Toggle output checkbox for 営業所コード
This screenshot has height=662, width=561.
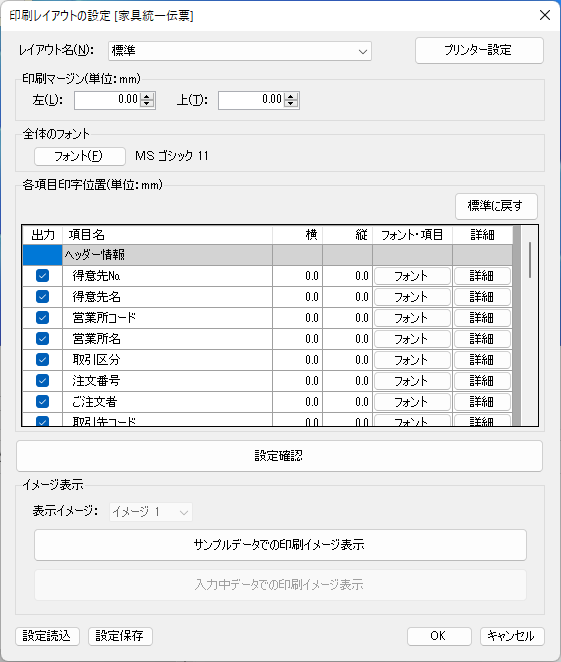pyautogui.click(x=42, y=317)
